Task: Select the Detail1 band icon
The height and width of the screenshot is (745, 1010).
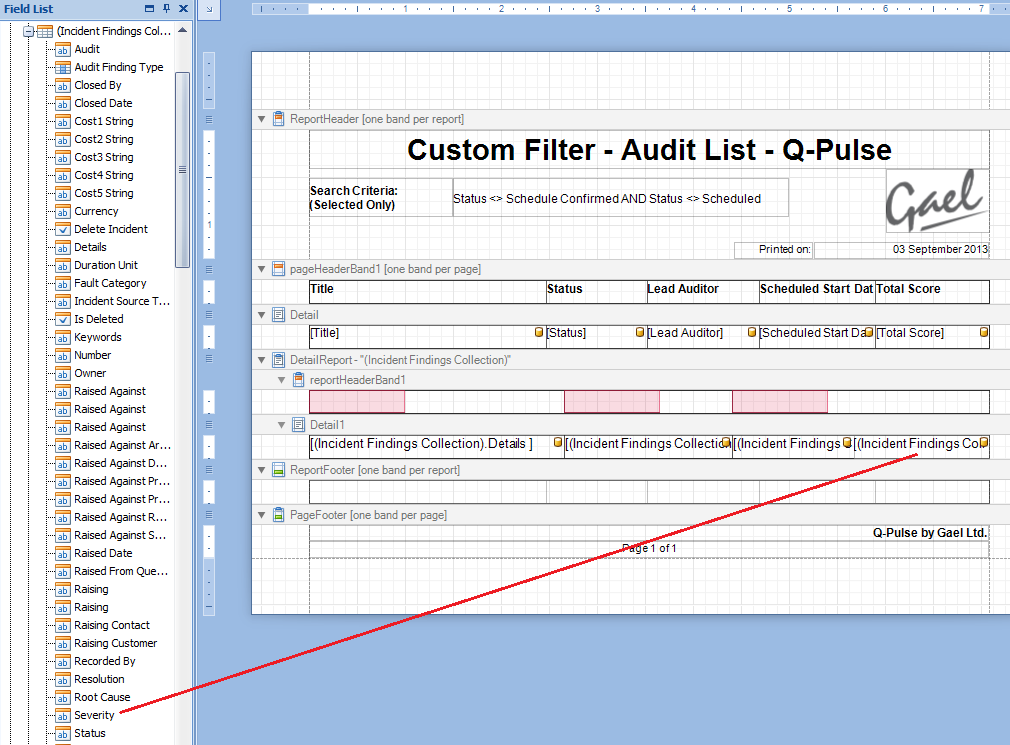Action: point(298,425)
